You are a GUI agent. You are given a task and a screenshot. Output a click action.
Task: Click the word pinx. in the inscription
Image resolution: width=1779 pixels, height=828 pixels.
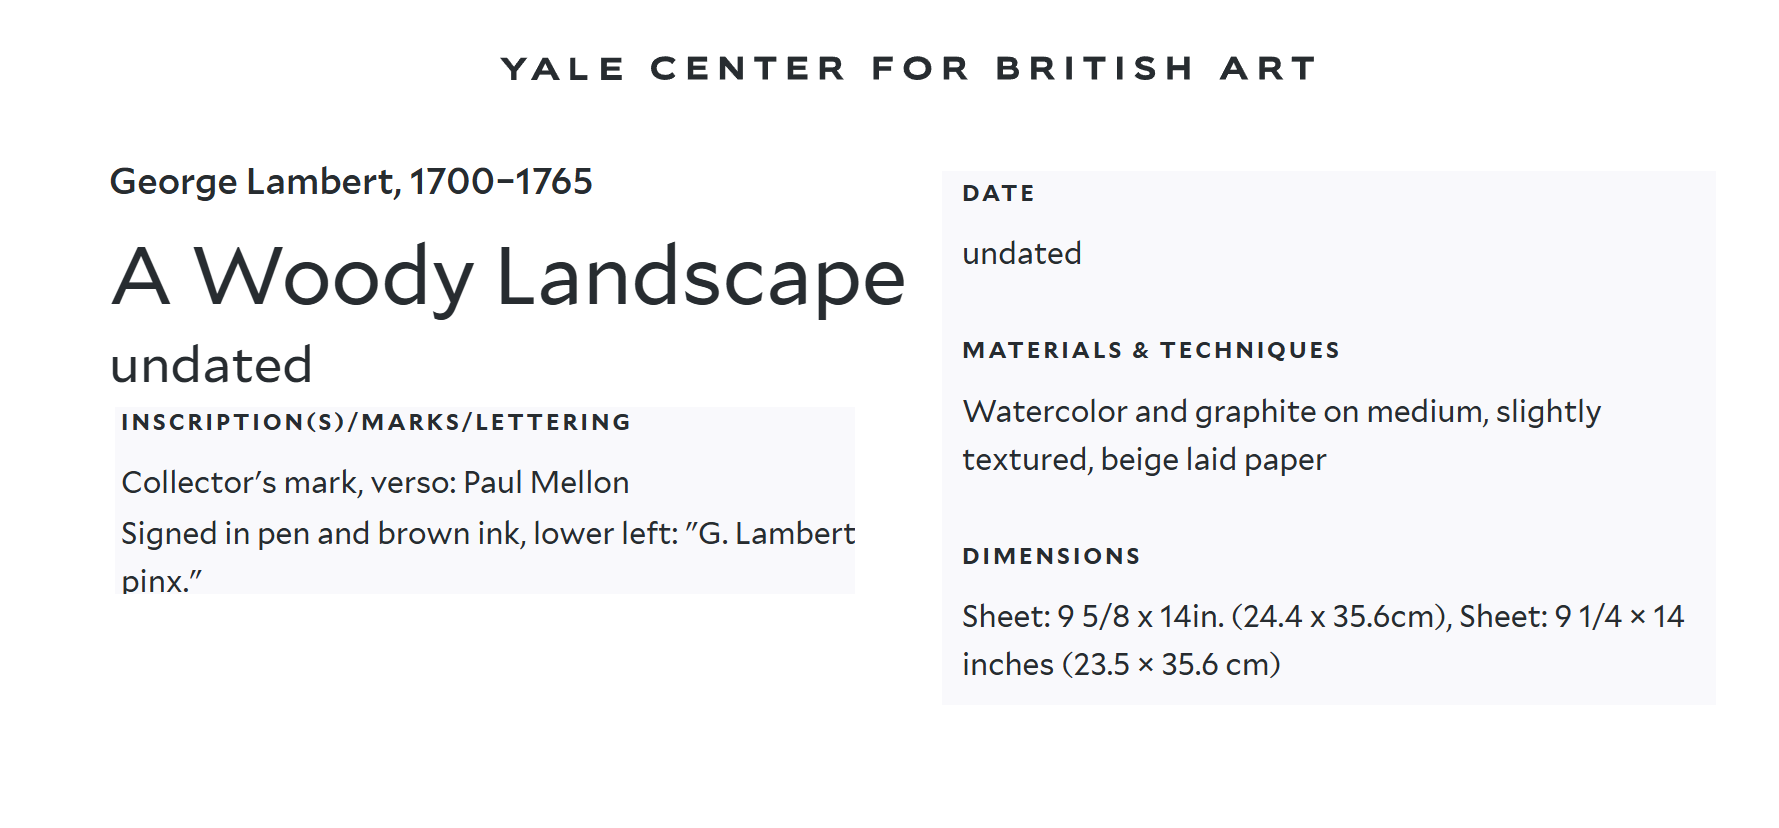coord(160,581)
